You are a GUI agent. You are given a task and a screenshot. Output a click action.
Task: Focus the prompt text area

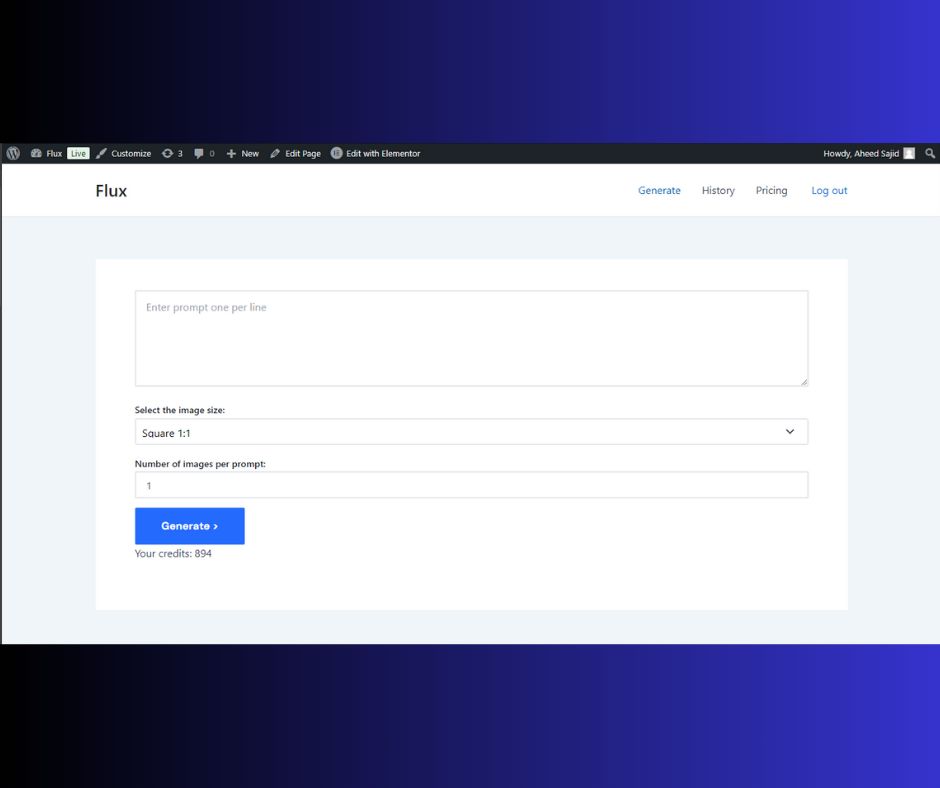(x=471, y=339)
